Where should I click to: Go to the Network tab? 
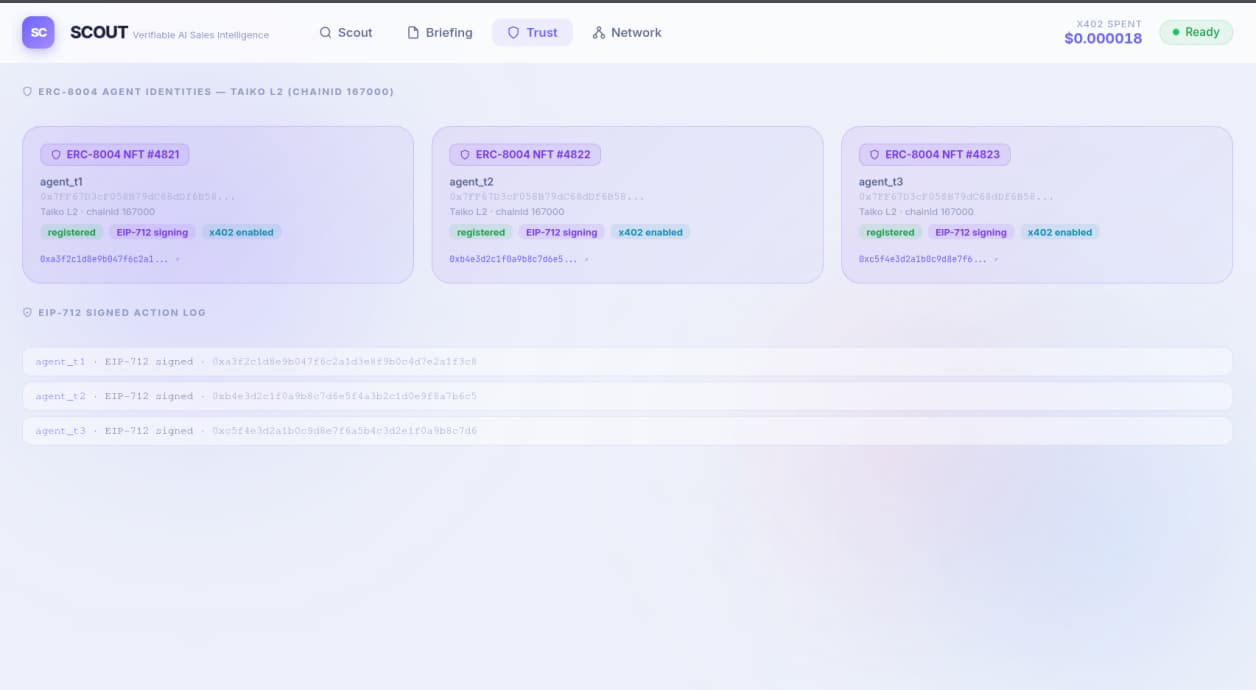coord(627,32)
